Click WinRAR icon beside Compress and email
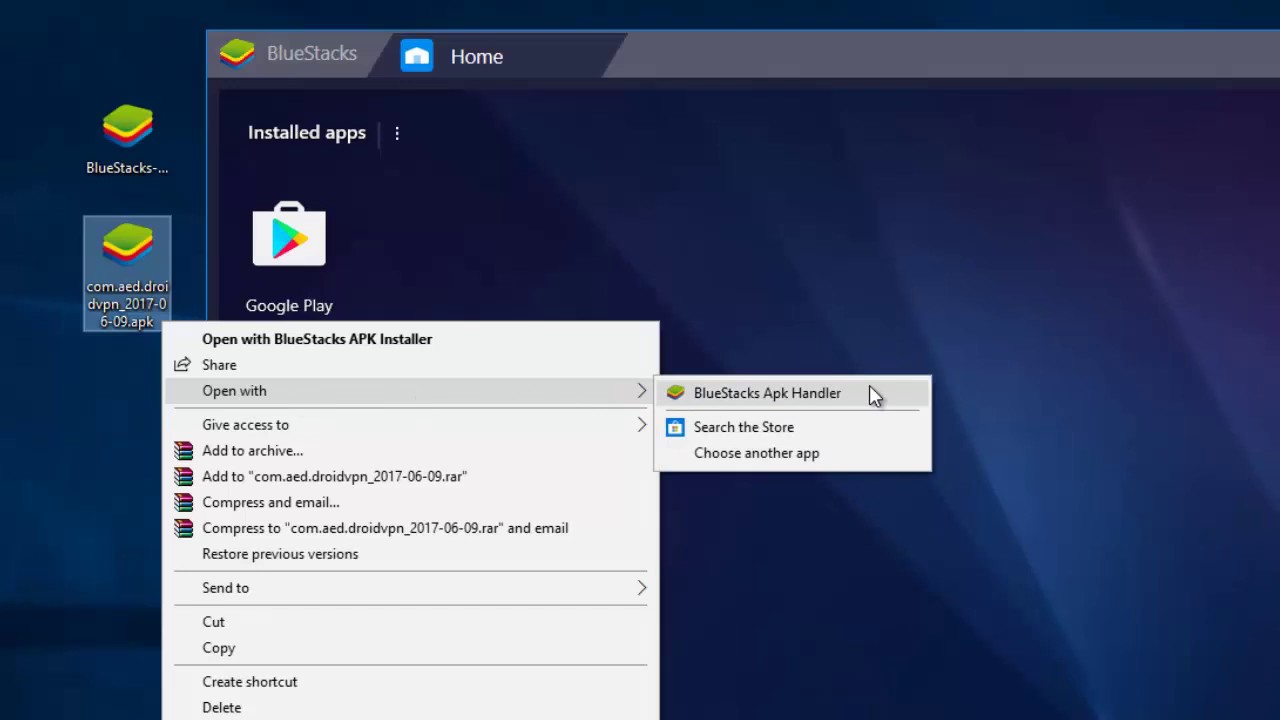The height and width of the screenshot is (720, 1280). 183,502
